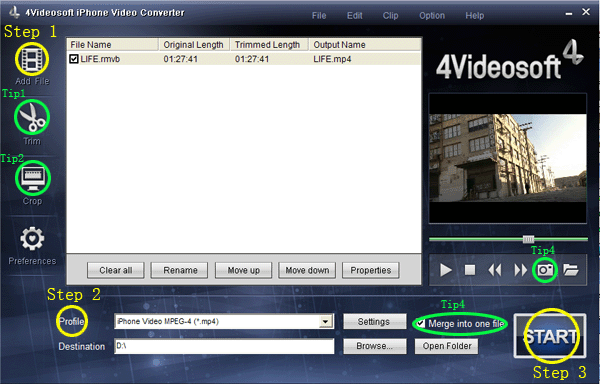This screenshot has width=600, height=384.
Task: Uncheck the LIFE.rmvb file checkbox
Action: point(73,59)
